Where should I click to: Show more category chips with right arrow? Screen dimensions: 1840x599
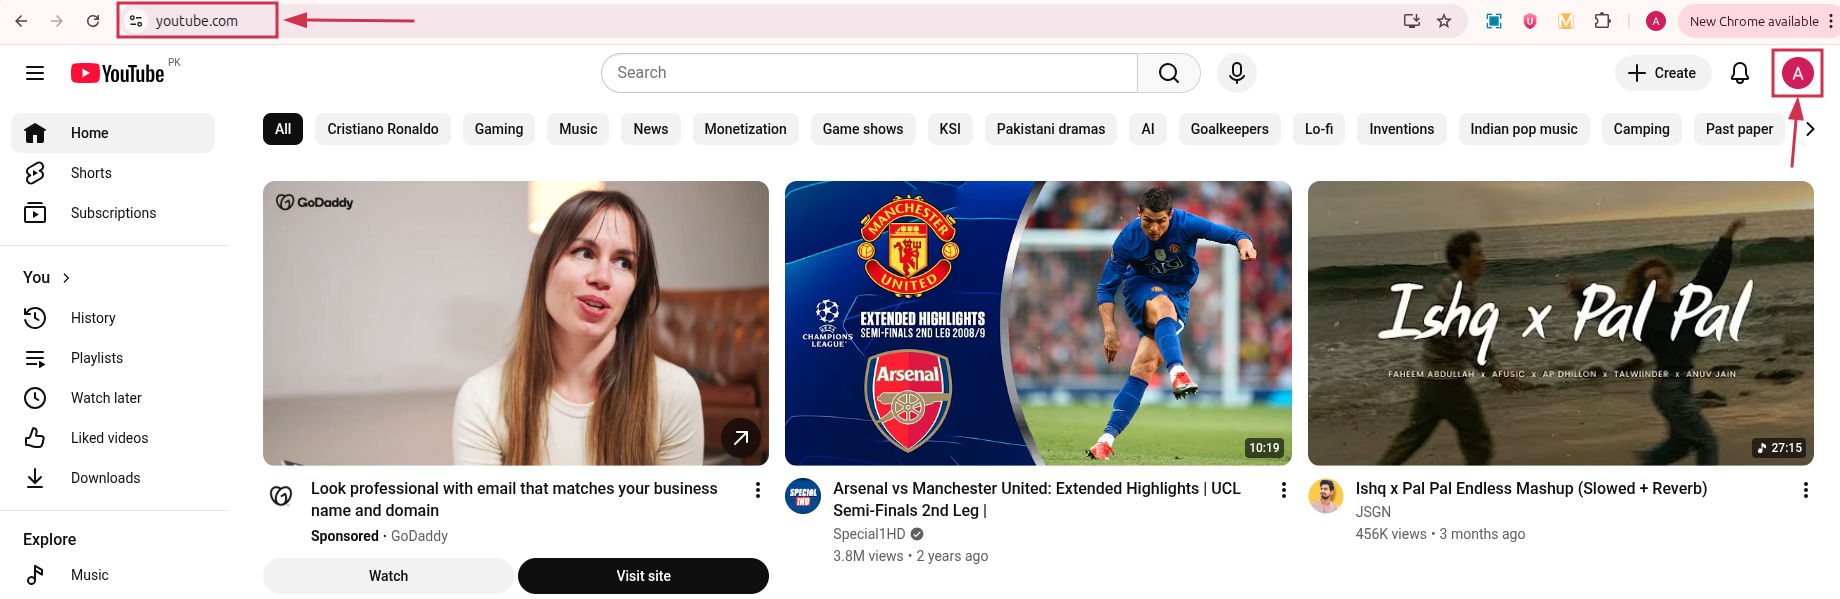tap(1809, 129)
